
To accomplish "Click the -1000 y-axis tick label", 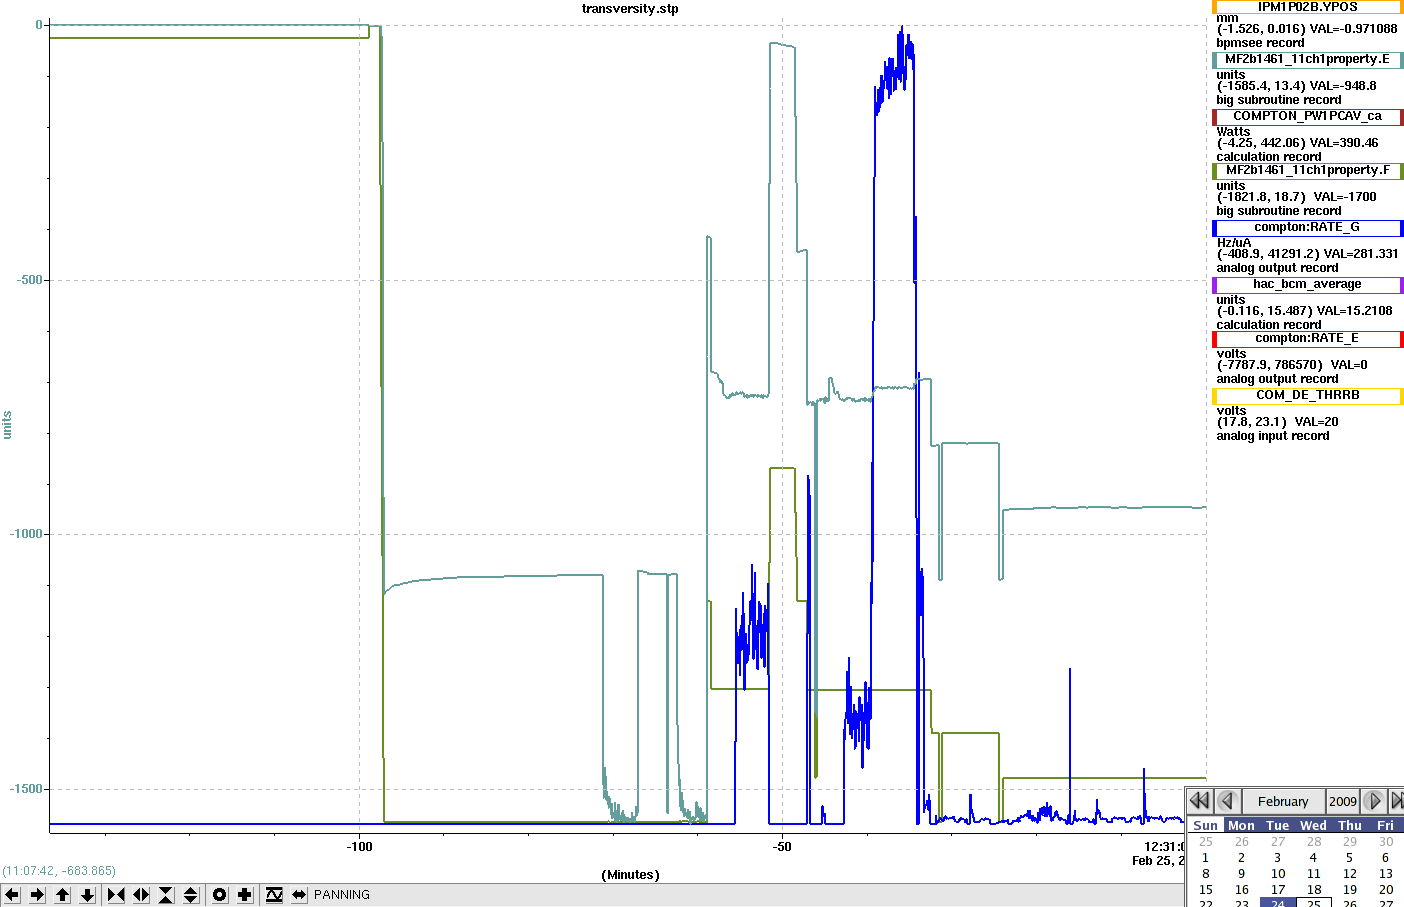I will pos(27,534).
